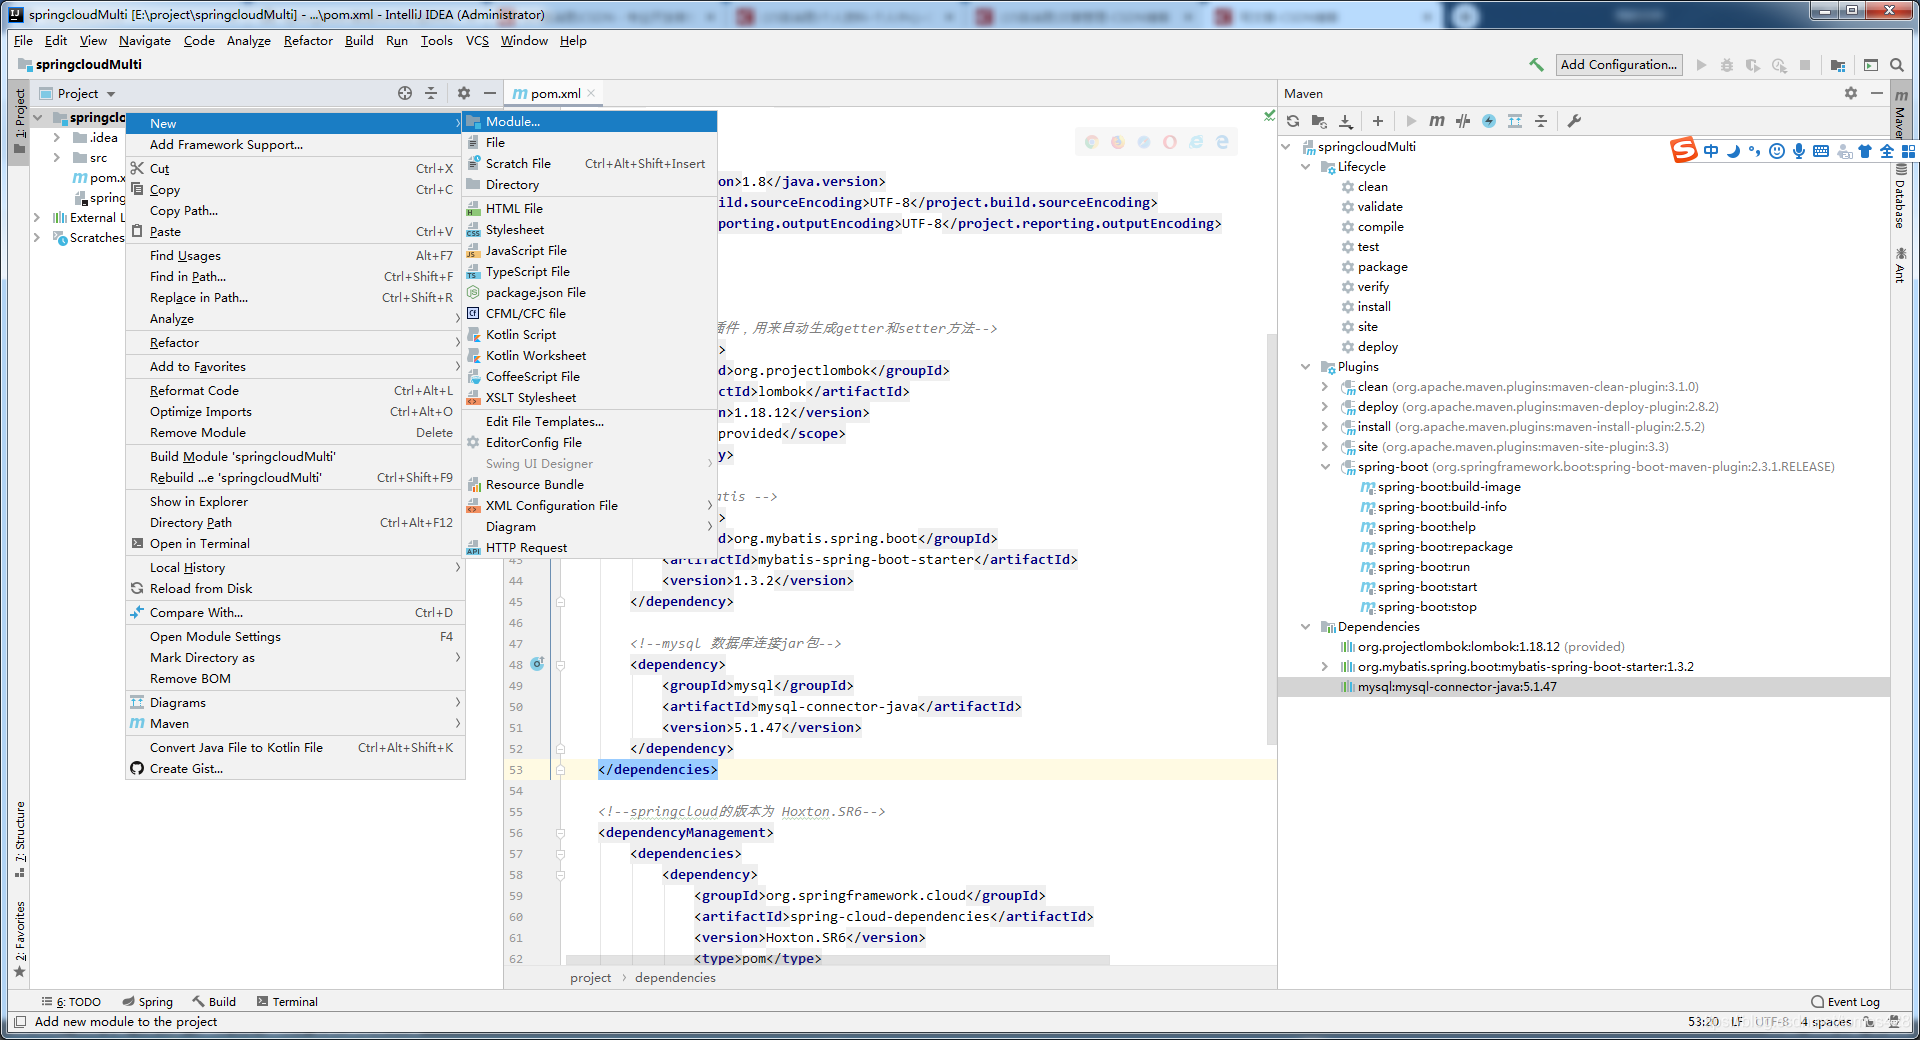Hide the Maven tool window
Image resolution: width=1920 pixels, height=1040 pixels.
click(1877, 93)
